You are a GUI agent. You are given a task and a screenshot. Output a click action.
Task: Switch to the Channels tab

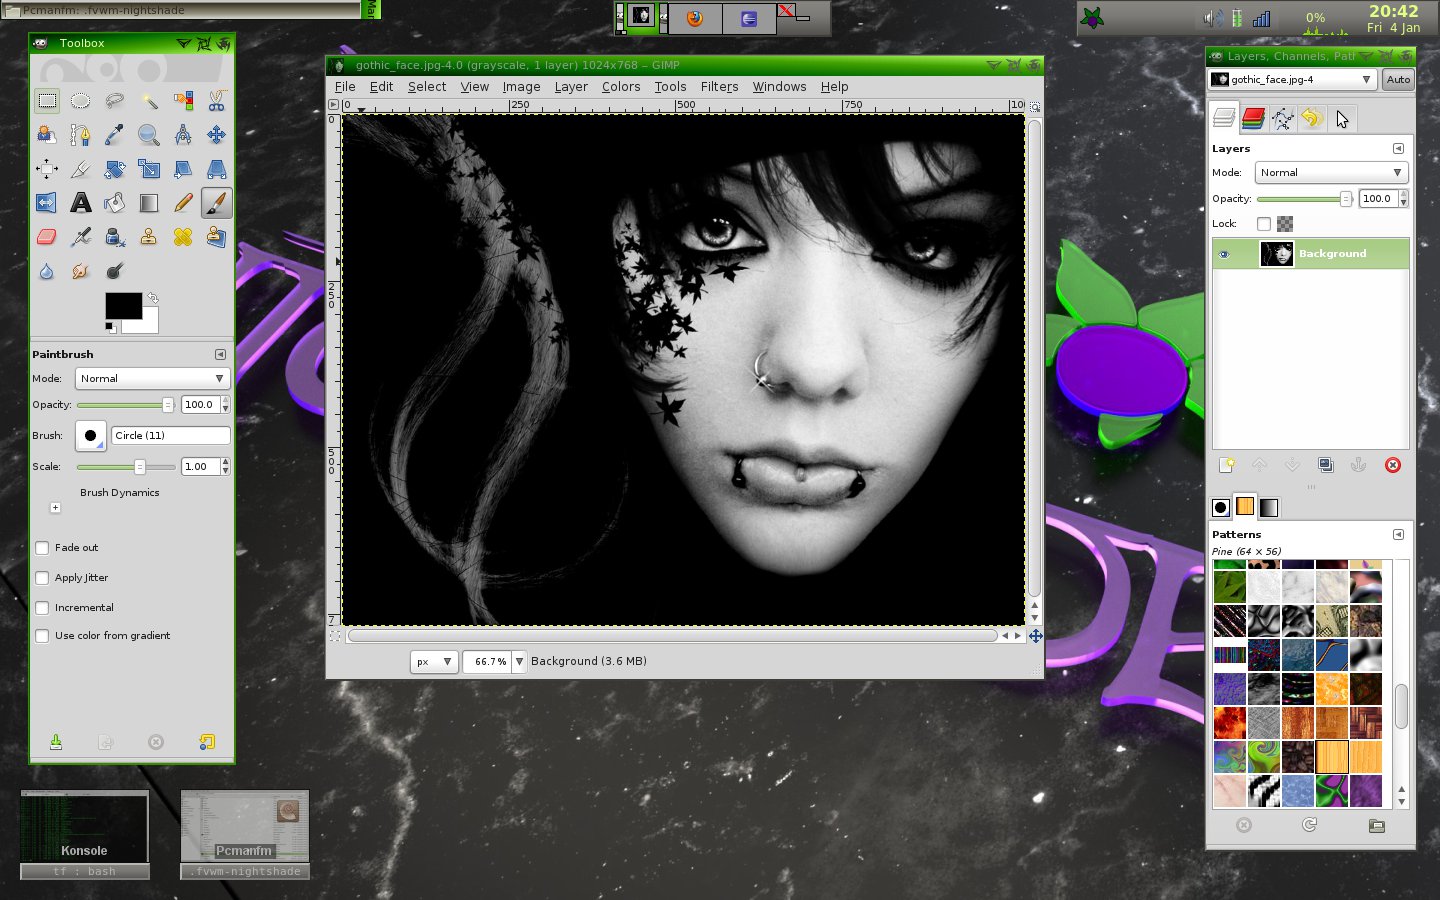pos(1253,119)
